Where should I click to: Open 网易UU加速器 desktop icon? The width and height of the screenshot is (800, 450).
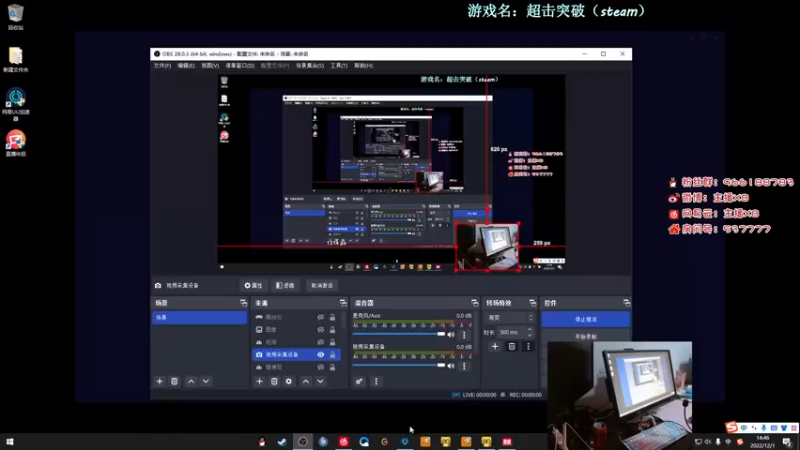[15, 104]
